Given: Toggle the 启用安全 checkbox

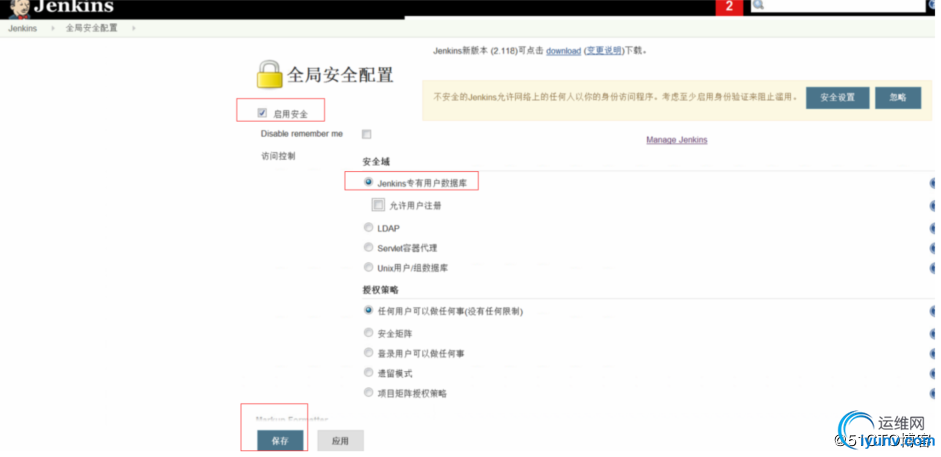Looking at the screenshot, I should tap(262, 113).
